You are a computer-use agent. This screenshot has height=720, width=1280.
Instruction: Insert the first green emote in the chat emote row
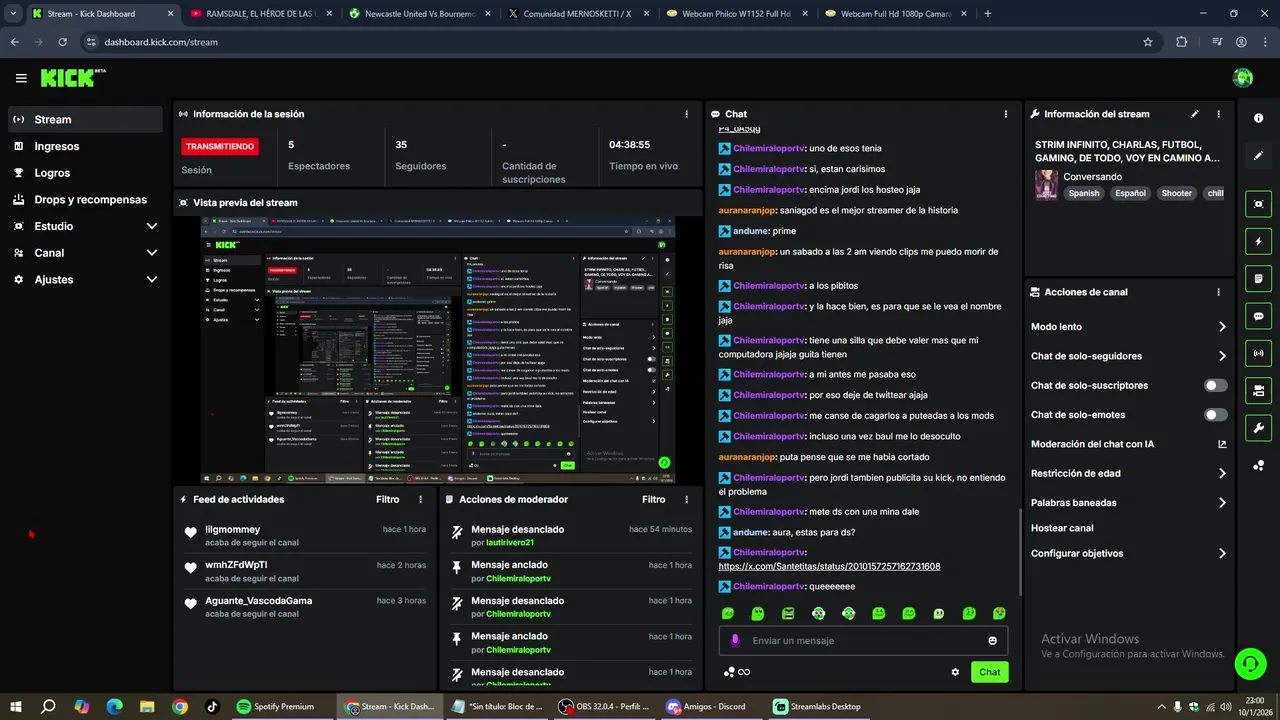pyautogui.click(x=728, y=613)
